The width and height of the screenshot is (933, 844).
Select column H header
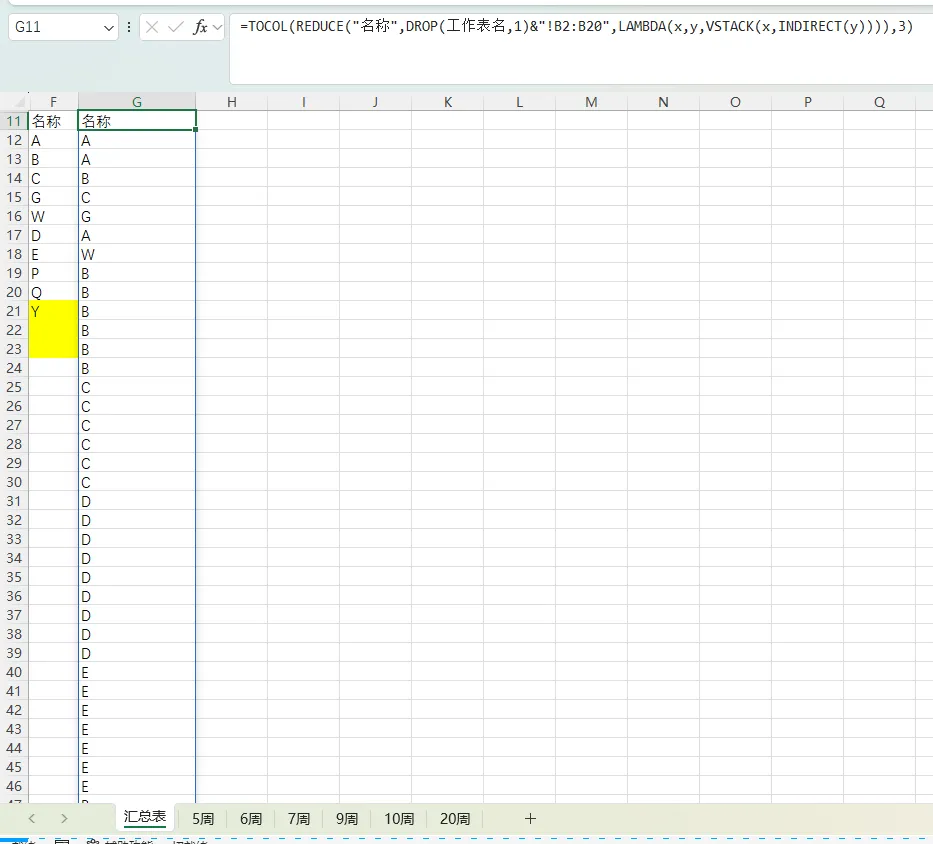tap(232, 102)
